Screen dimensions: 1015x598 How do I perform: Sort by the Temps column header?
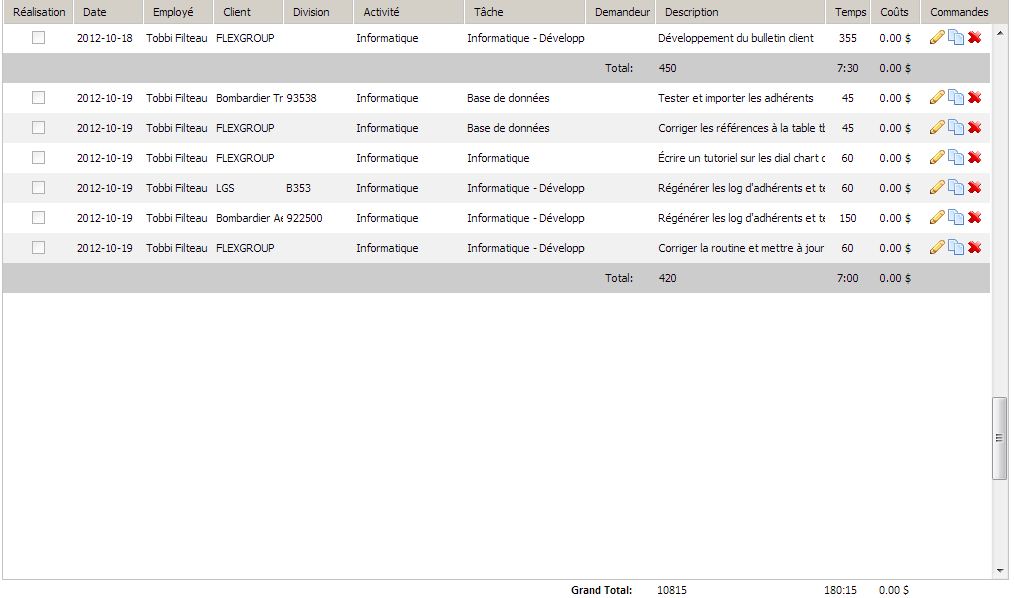[849, 12]
